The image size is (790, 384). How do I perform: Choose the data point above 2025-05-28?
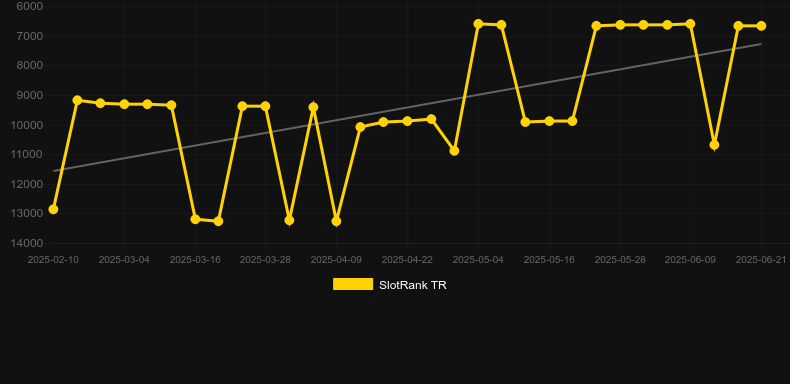pyautogui.click(x=620, y=25)
